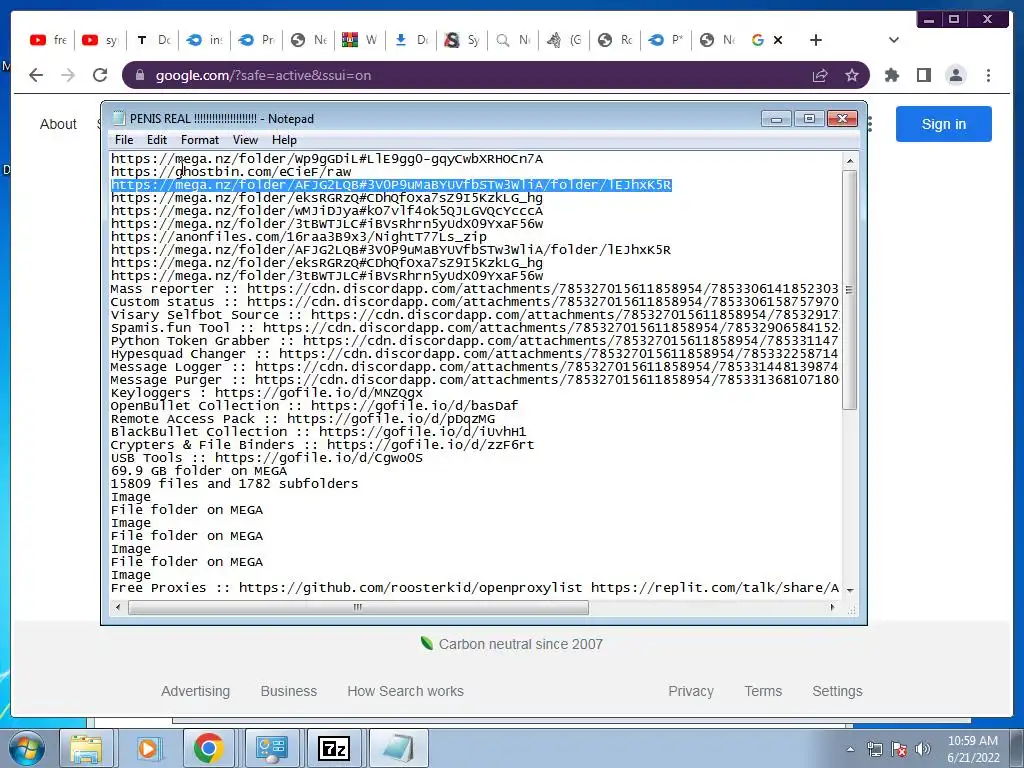Open the Chrome tab search chevron
Viewport: 1024px width, 768px height.
894,40
